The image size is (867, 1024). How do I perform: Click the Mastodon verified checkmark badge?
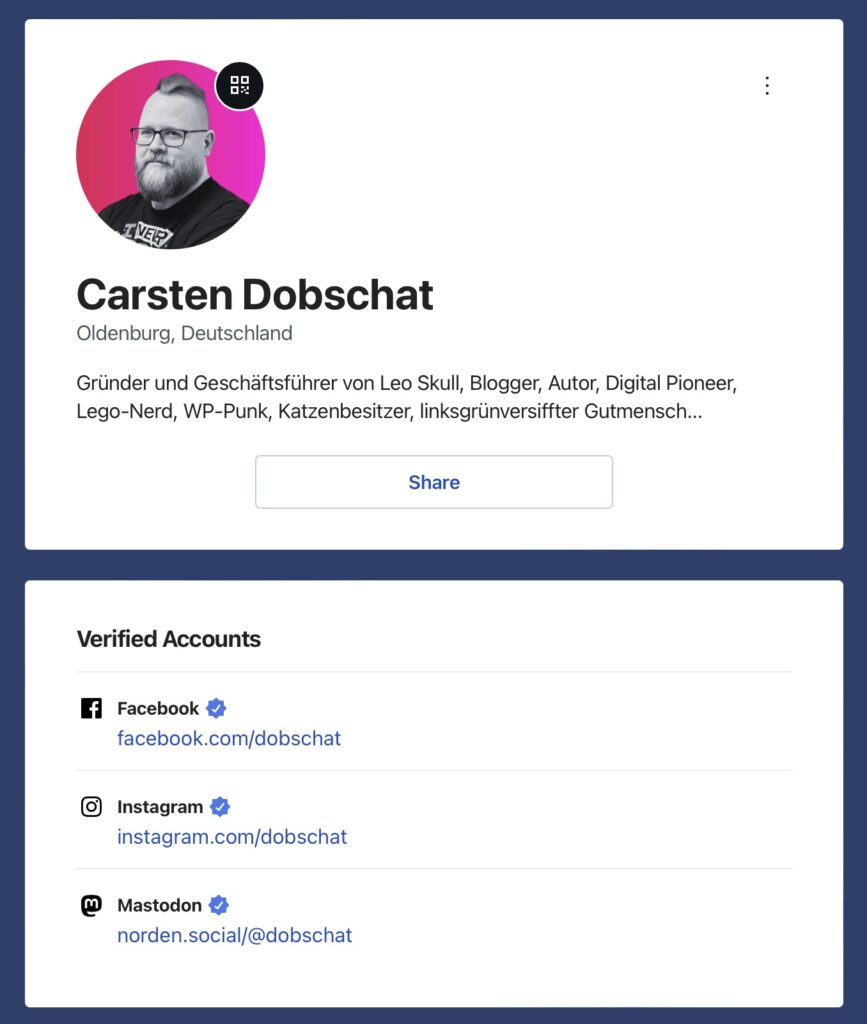click(219, 906)
